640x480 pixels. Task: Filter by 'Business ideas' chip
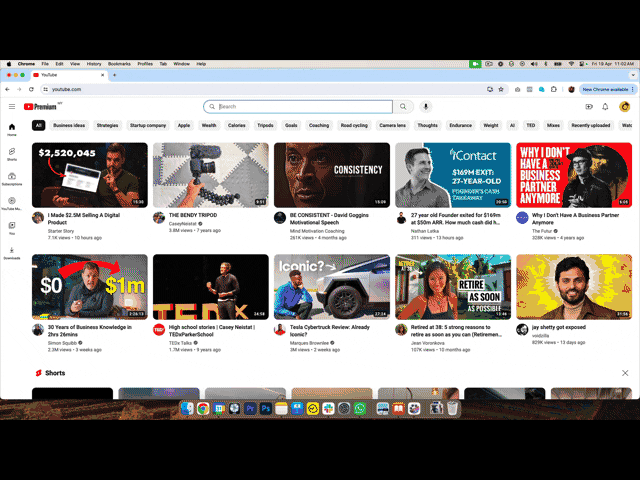[x=69, y=126]
